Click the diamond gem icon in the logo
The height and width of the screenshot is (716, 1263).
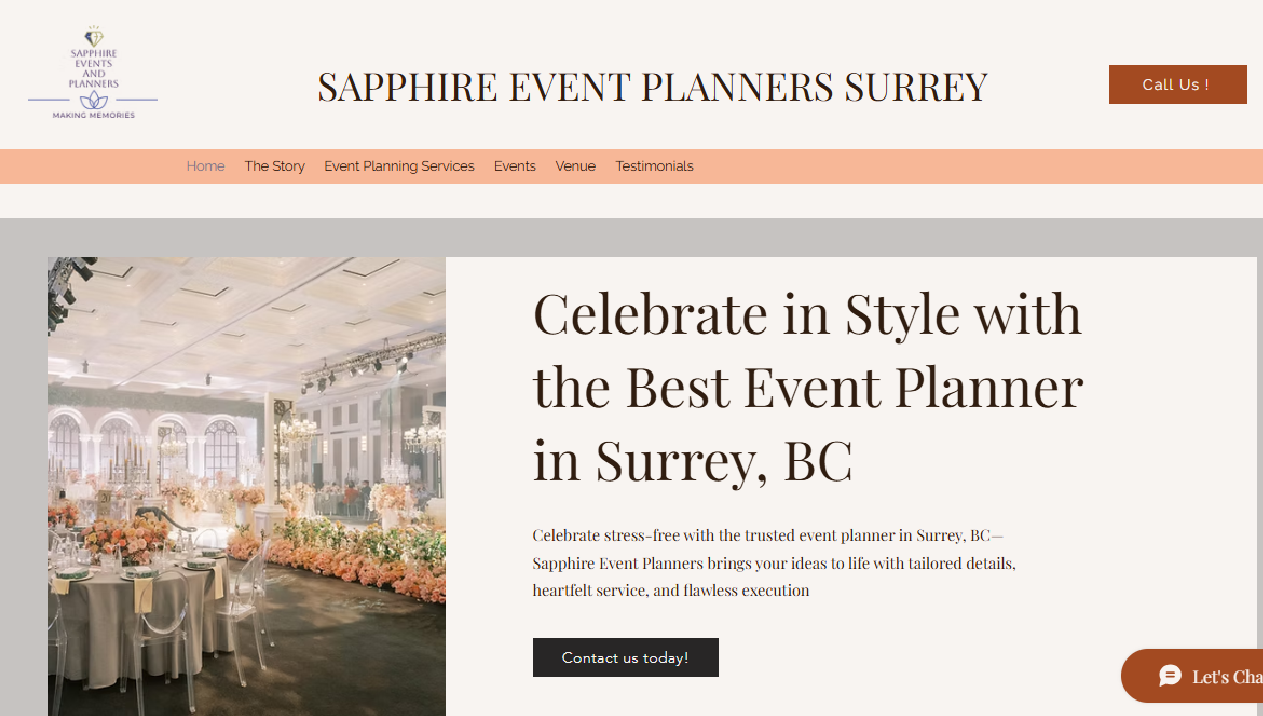[x=93, y=37]
